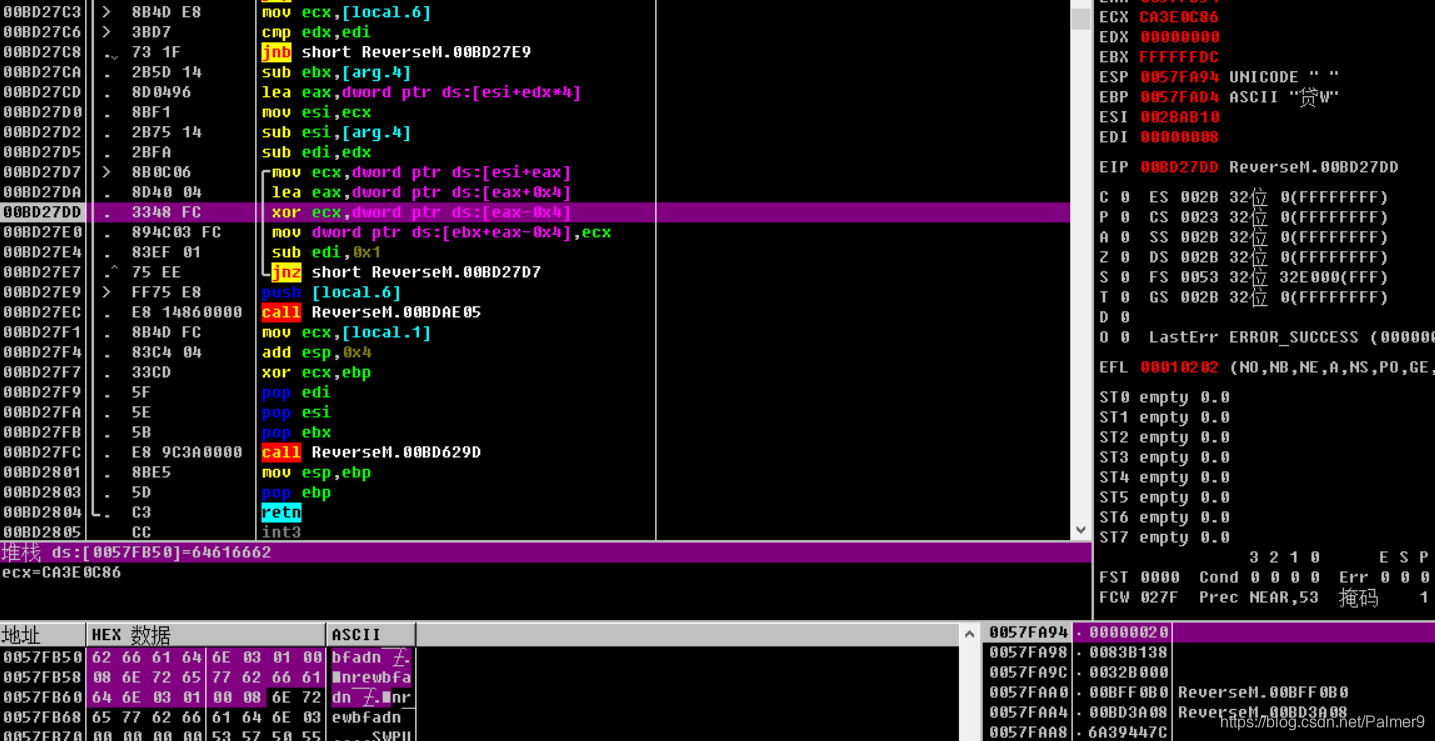Select the ST0 empty 0.0 FPU register
Viewport: 1435px width, 741px height.
[x=1165, y=397]
